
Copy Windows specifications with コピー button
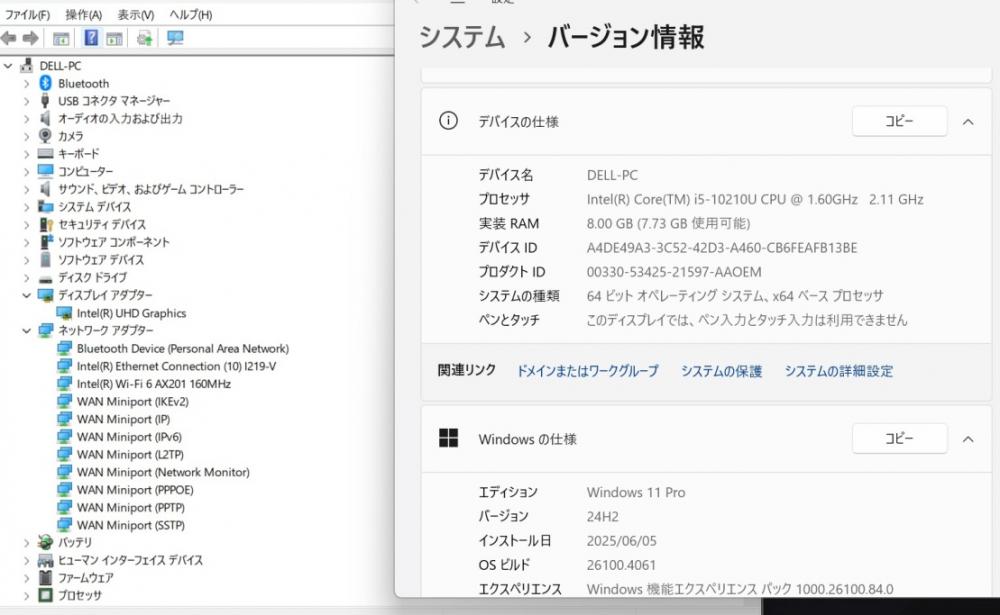coord(899,439)
